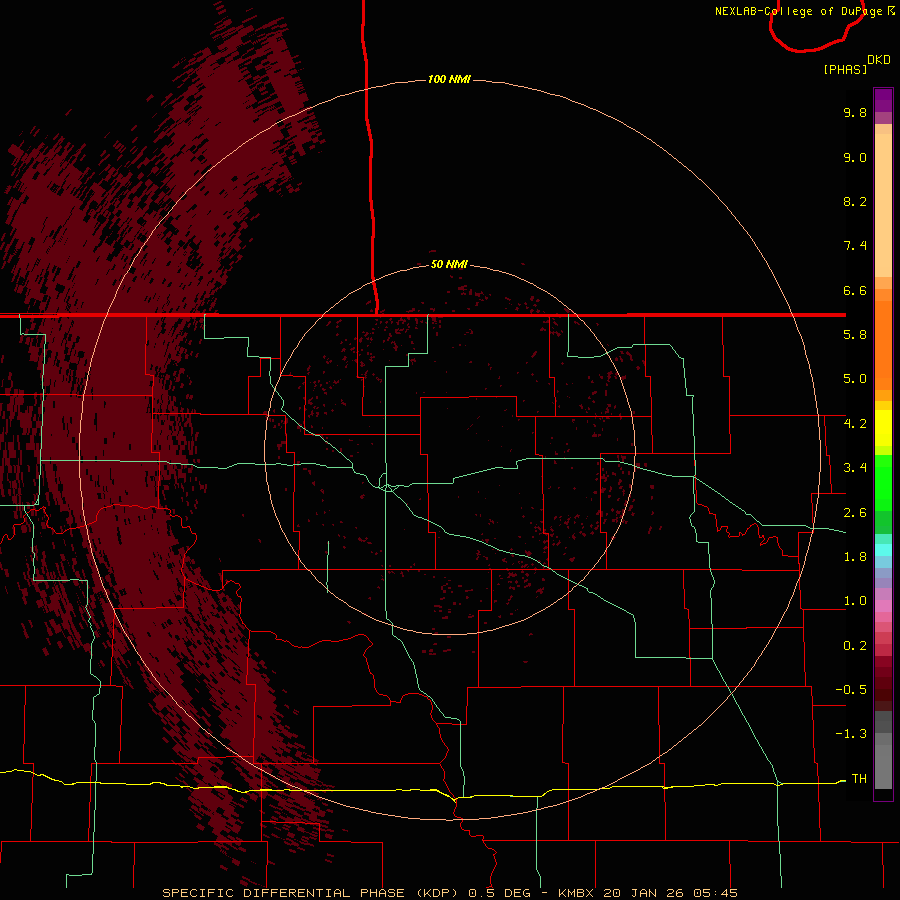Click the 05:45 timestamp in caption

coord(715,893)
